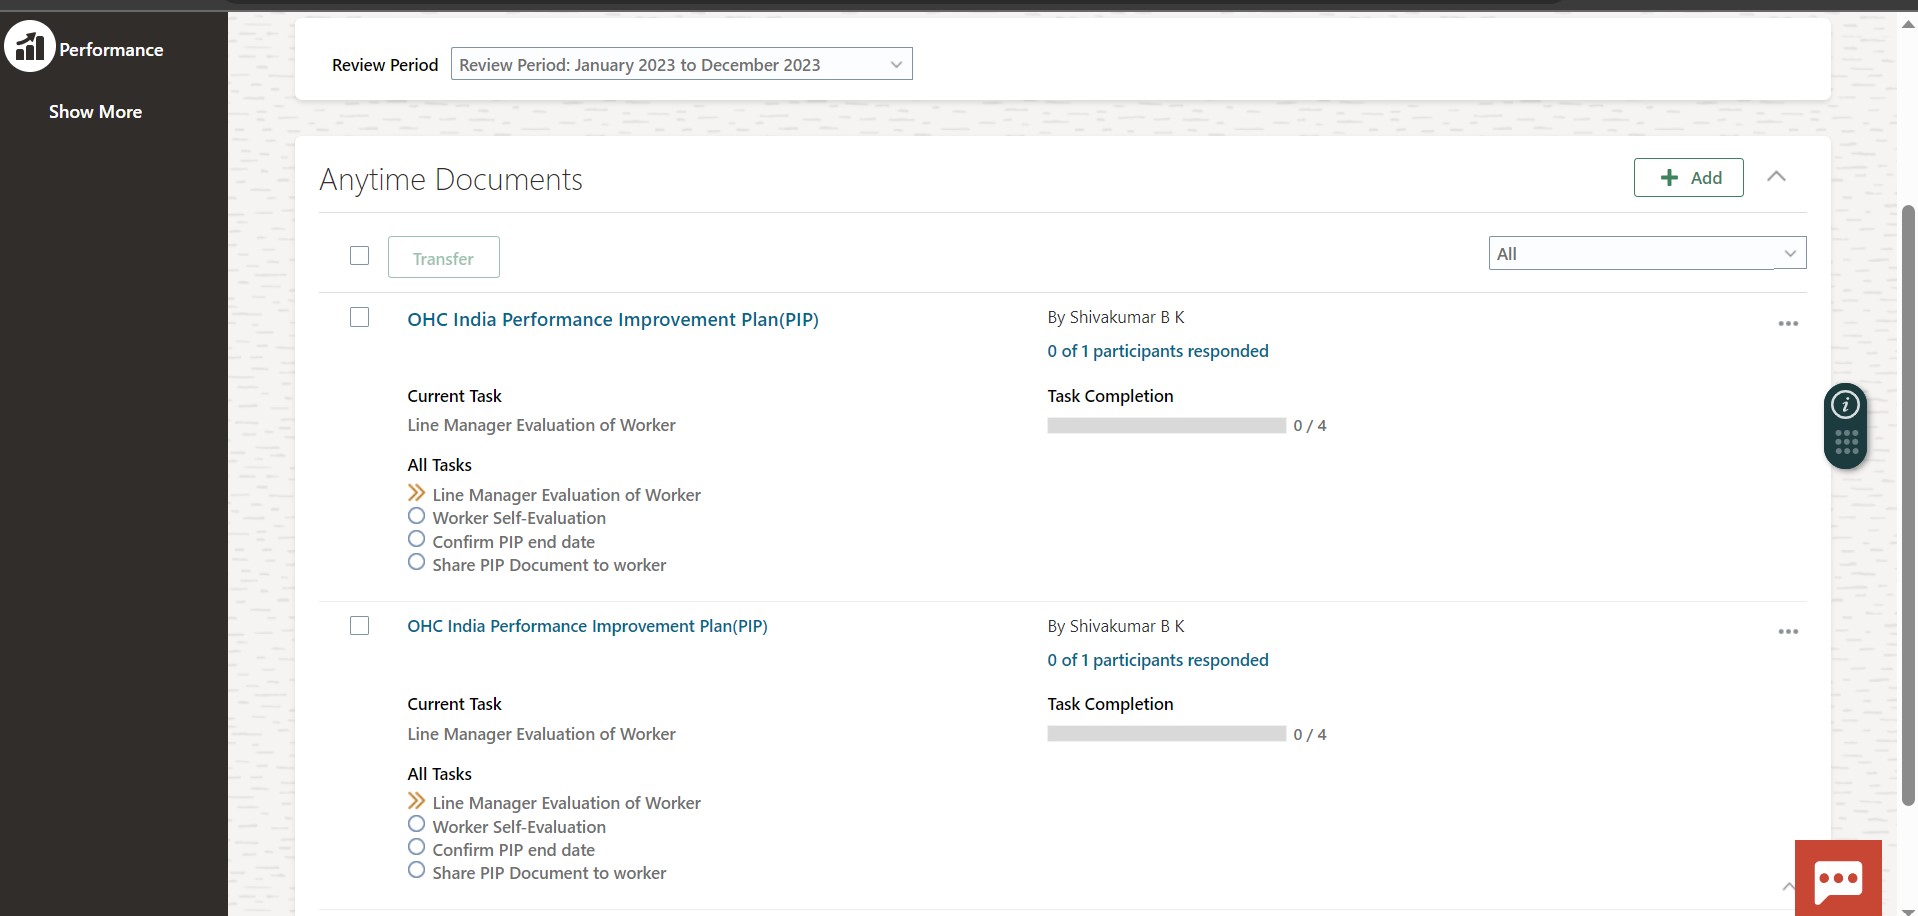The image size is (1918, 916).
Task: Click the red chat bubble icon at bottom right
Action: coord(1838,878)
